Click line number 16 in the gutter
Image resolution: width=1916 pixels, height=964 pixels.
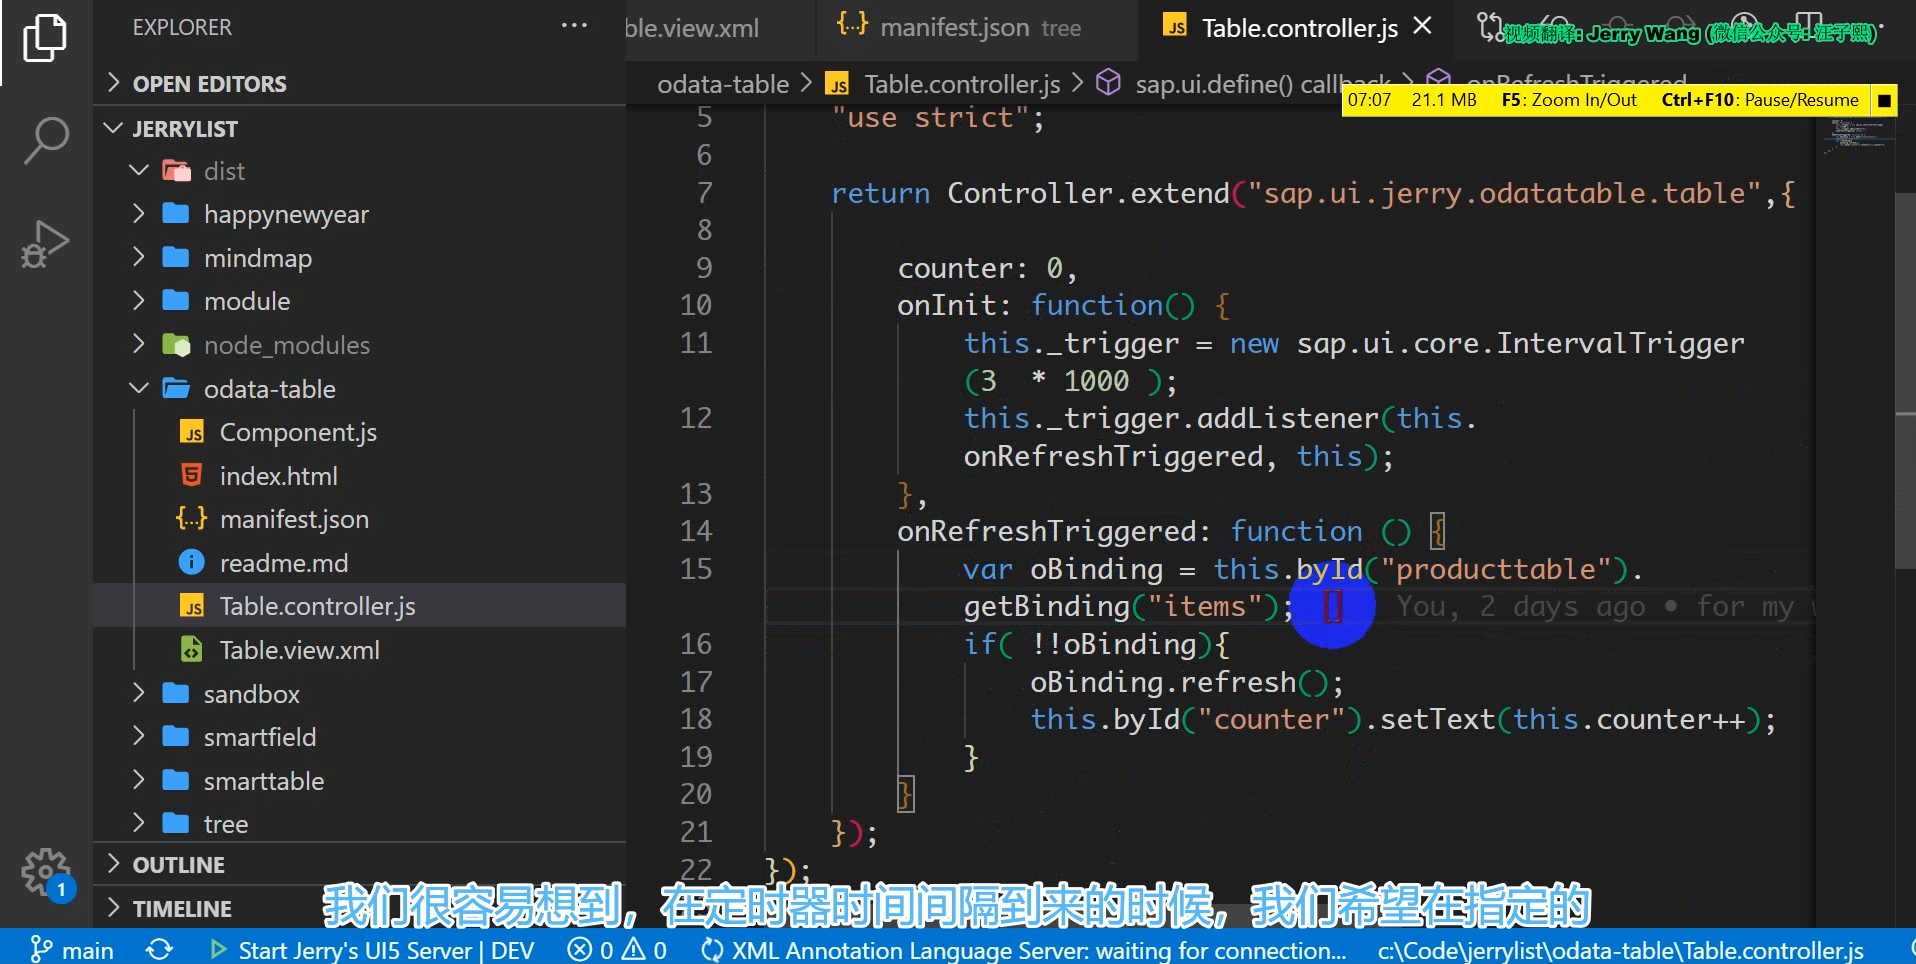coord(696,644)
